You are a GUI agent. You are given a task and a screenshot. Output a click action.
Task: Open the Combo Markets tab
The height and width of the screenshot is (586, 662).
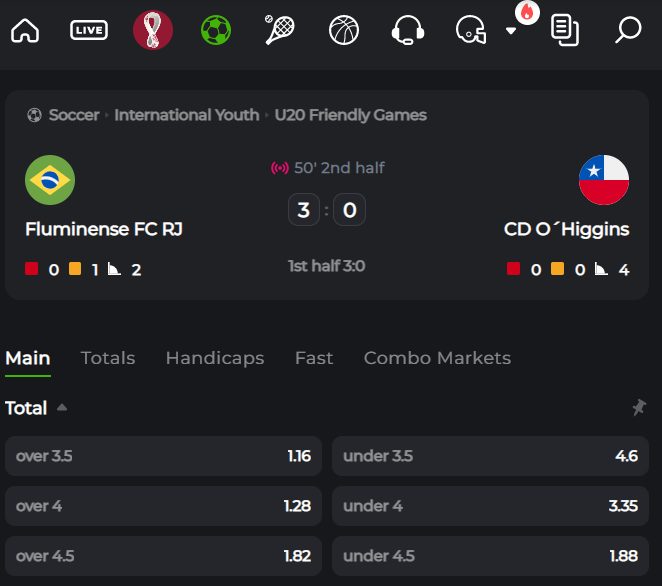(x=437, y=358)
